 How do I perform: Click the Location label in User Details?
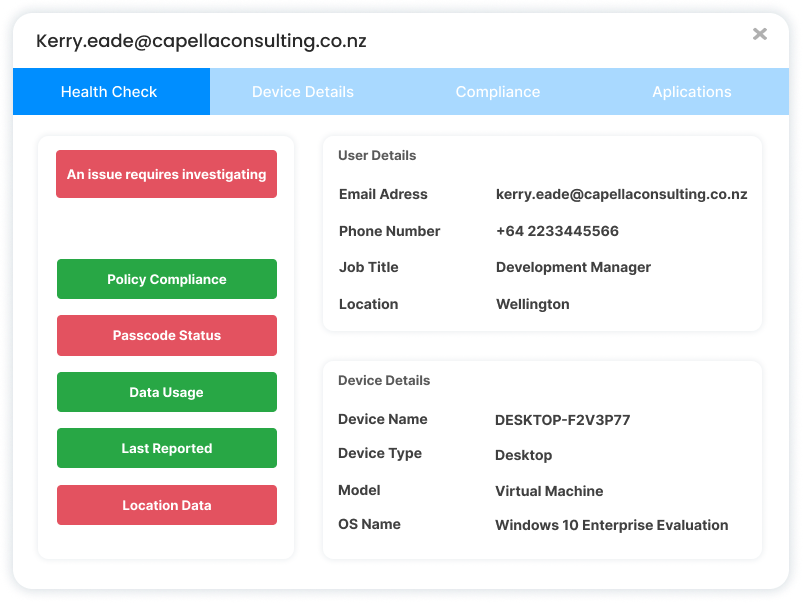[369, 304]
